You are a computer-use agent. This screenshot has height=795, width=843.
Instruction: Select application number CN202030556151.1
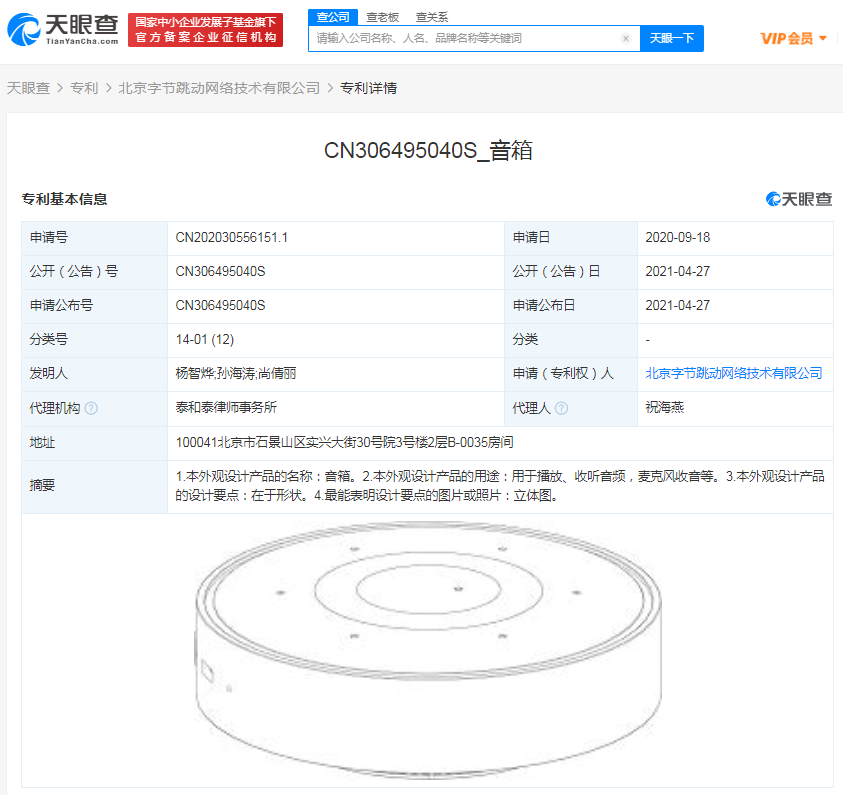pos(232,237)
